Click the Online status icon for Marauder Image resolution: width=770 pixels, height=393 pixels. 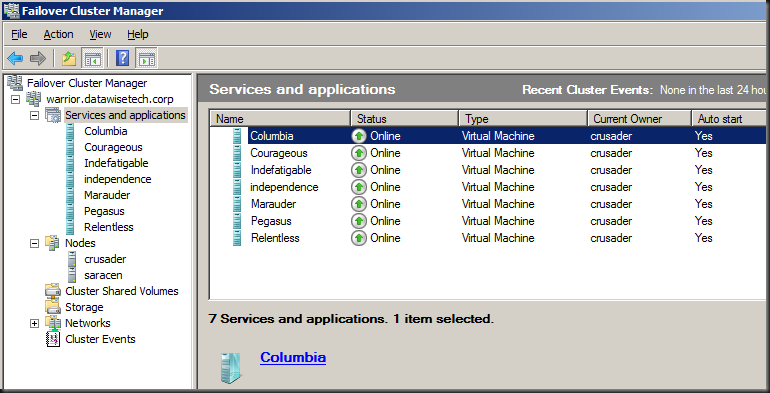pos(359,204)
